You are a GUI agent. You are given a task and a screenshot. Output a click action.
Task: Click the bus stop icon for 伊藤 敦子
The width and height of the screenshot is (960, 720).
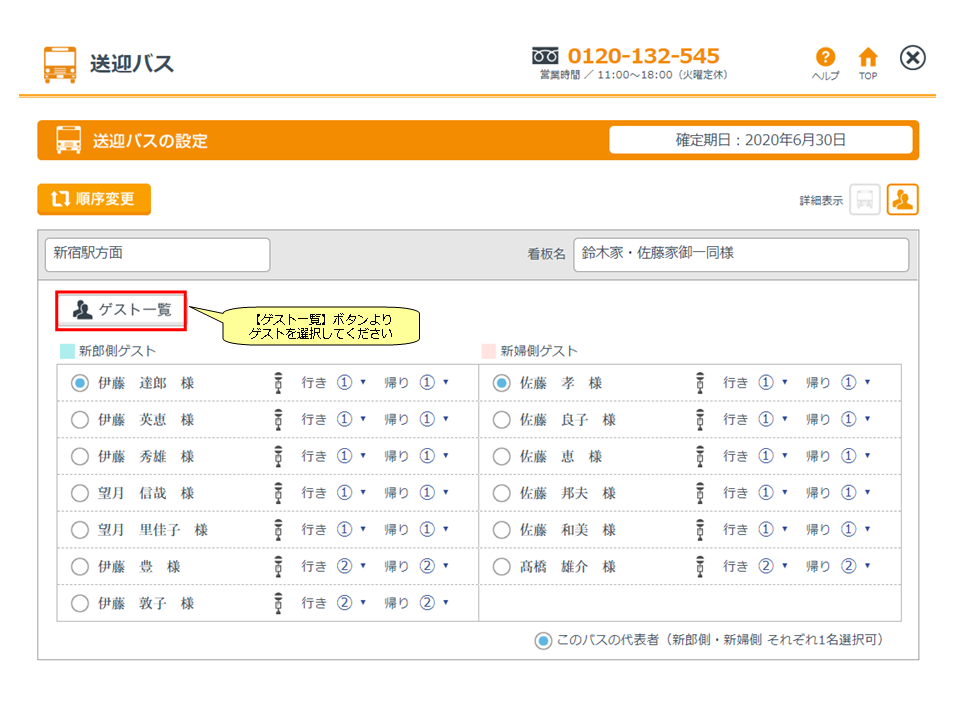tap(278, 603)
